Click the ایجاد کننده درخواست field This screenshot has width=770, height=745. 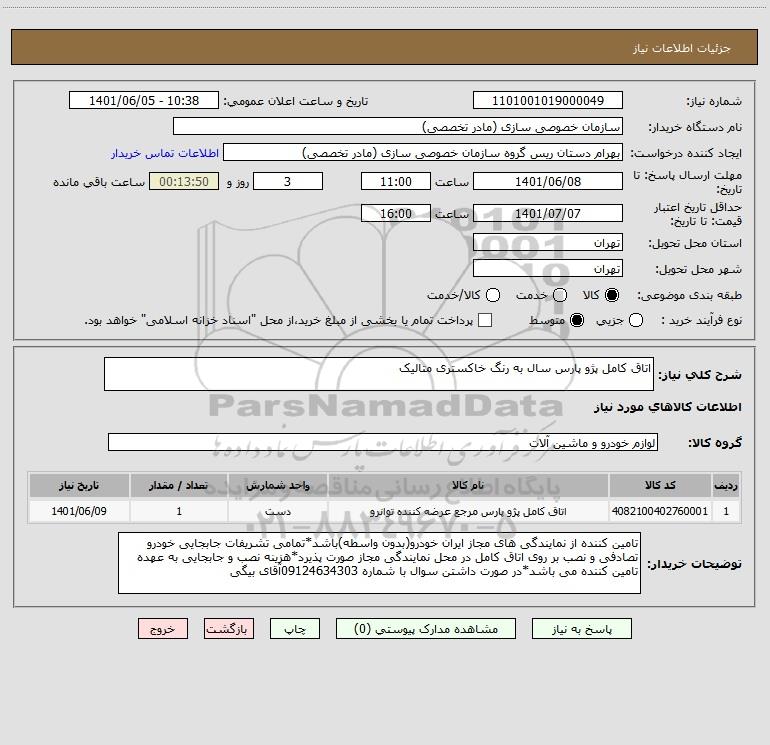(x=423, y=153)
